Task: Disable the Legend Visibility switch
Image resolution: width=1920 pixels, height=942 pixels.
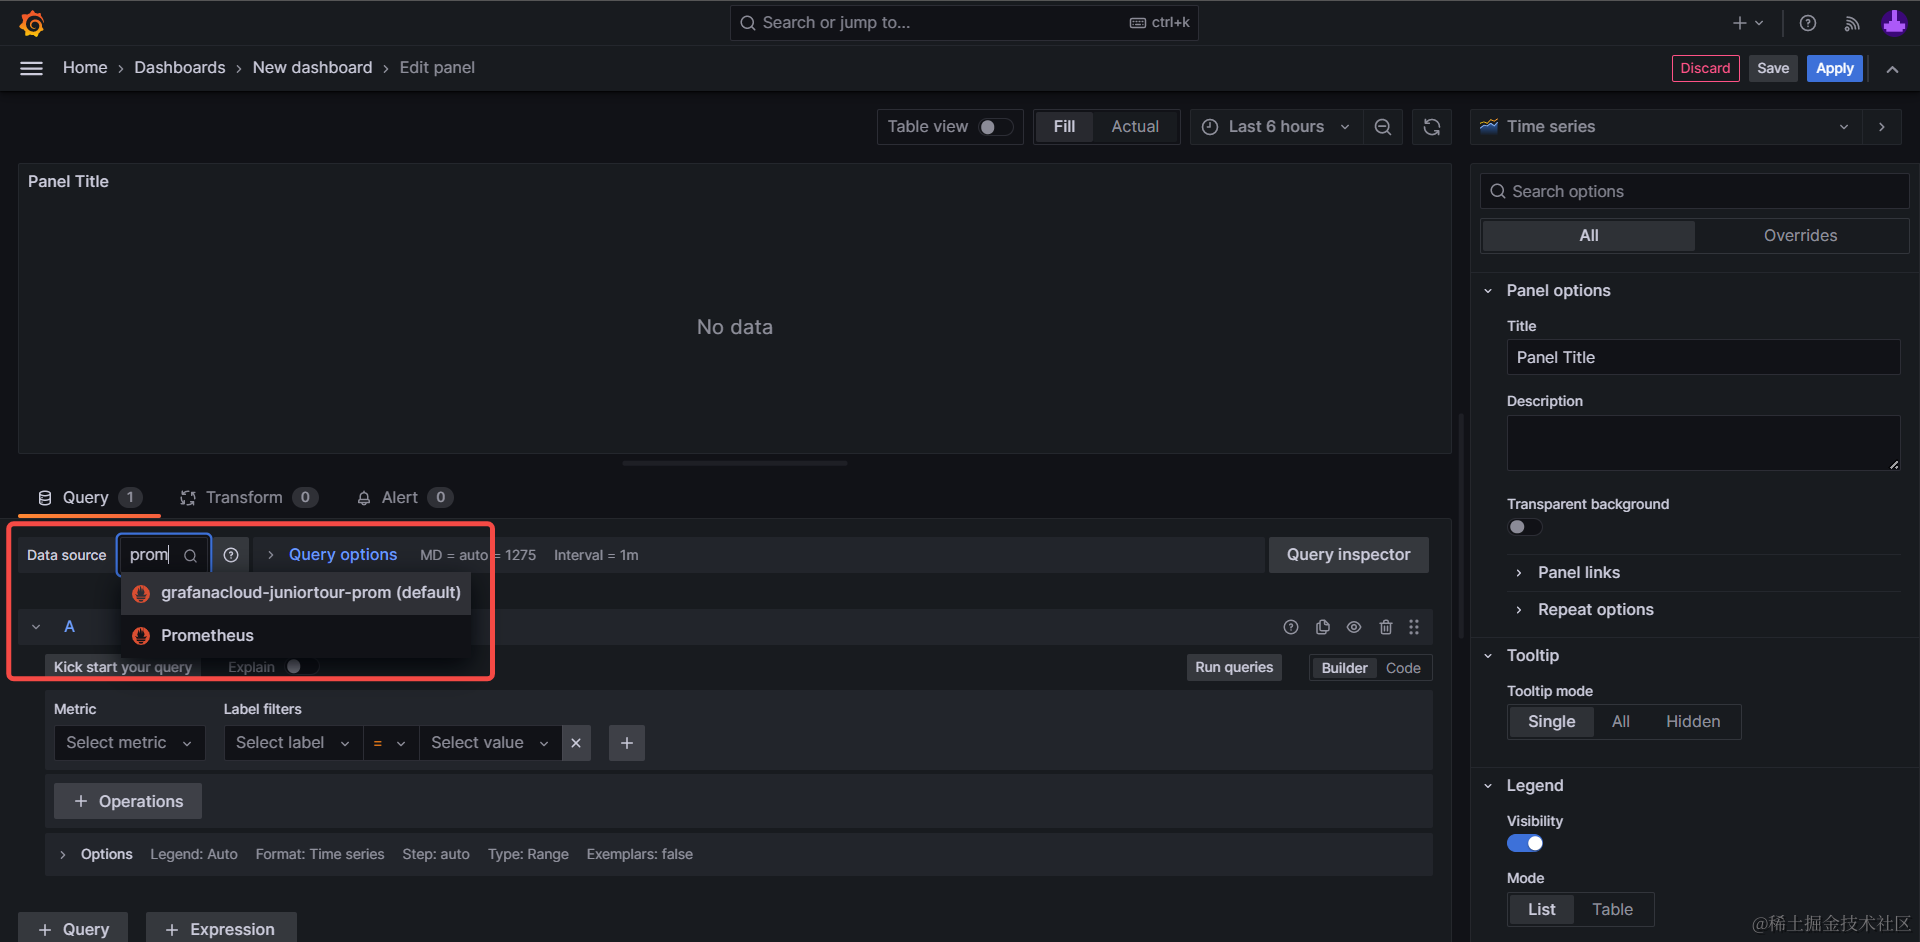Action: click(1524, 843)
